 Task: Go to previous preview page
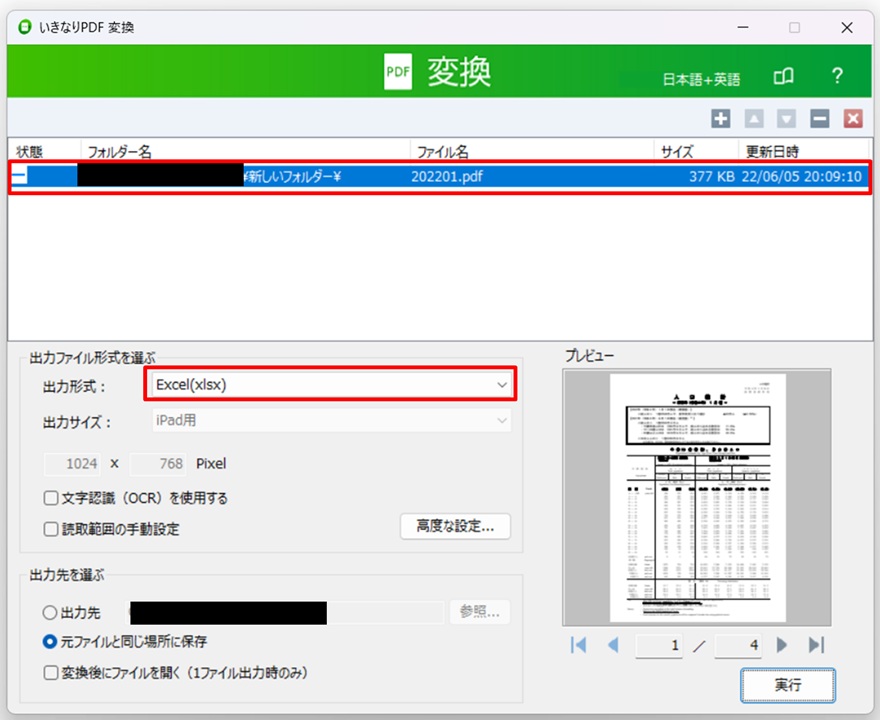tap(613, 645)
